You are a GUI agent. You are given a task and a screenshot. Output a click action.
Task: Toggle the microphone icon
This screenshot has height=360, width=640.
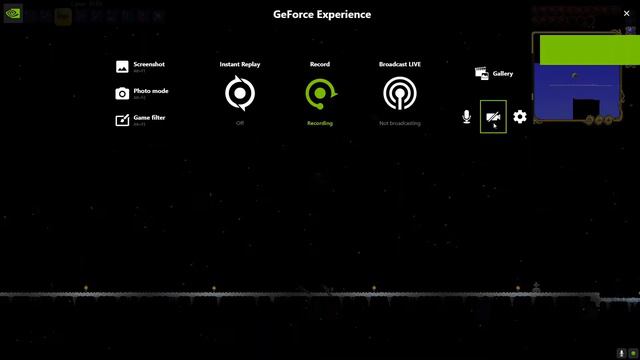(x=467, y=117)
